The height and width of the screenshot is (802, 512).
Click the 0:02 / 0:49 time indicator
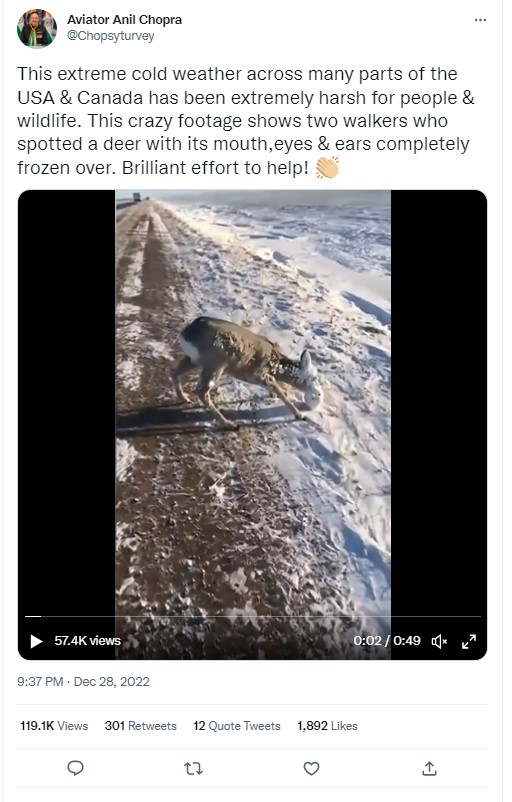[387, 641]
